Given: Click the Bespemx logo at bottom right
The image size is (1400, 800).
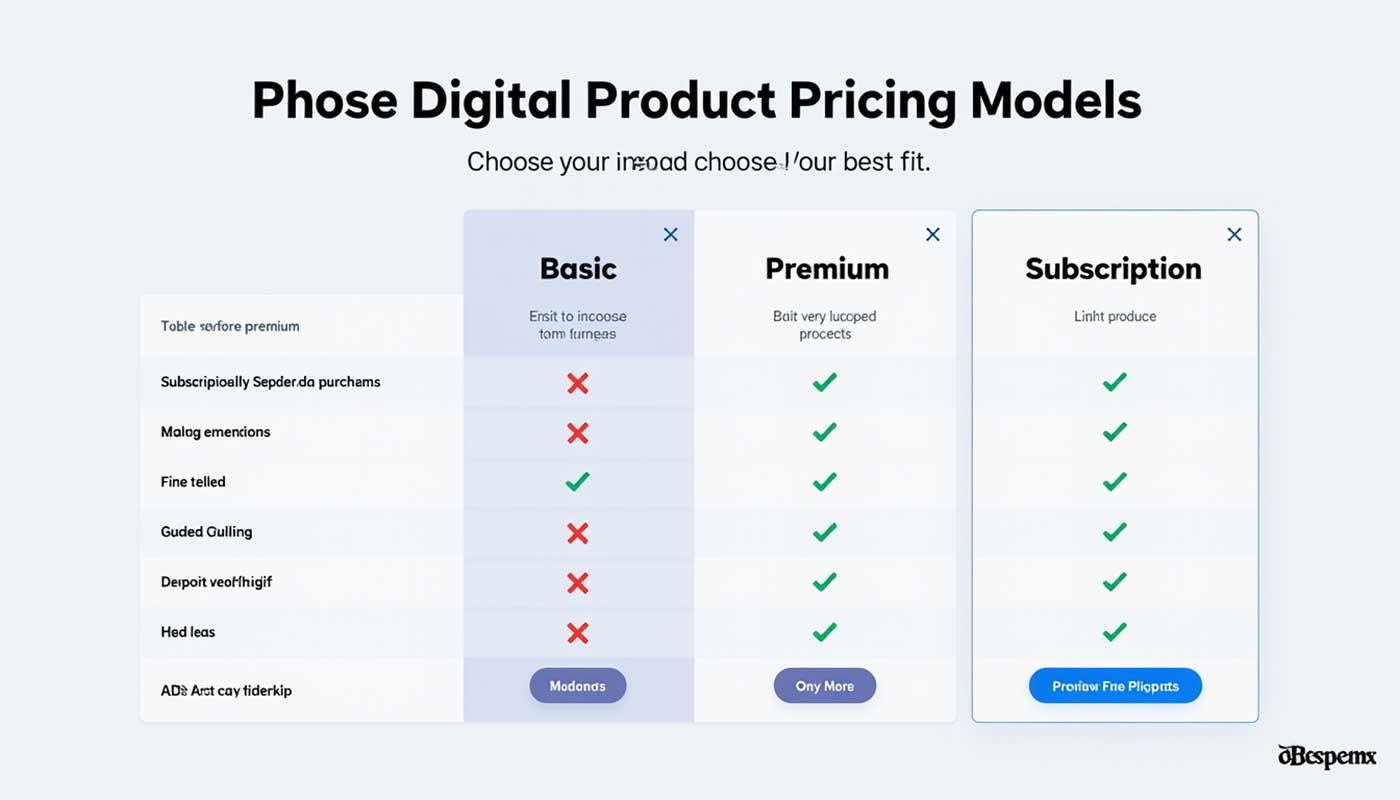Looking at the screenshot, I should pyautogui.click(x=1327, y=756).
